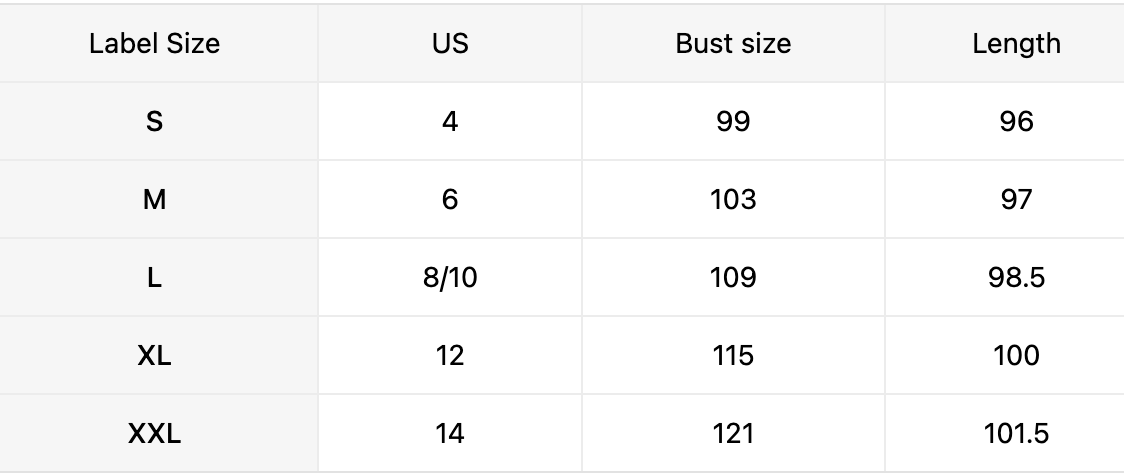Select the US size 12 cell

450,356
